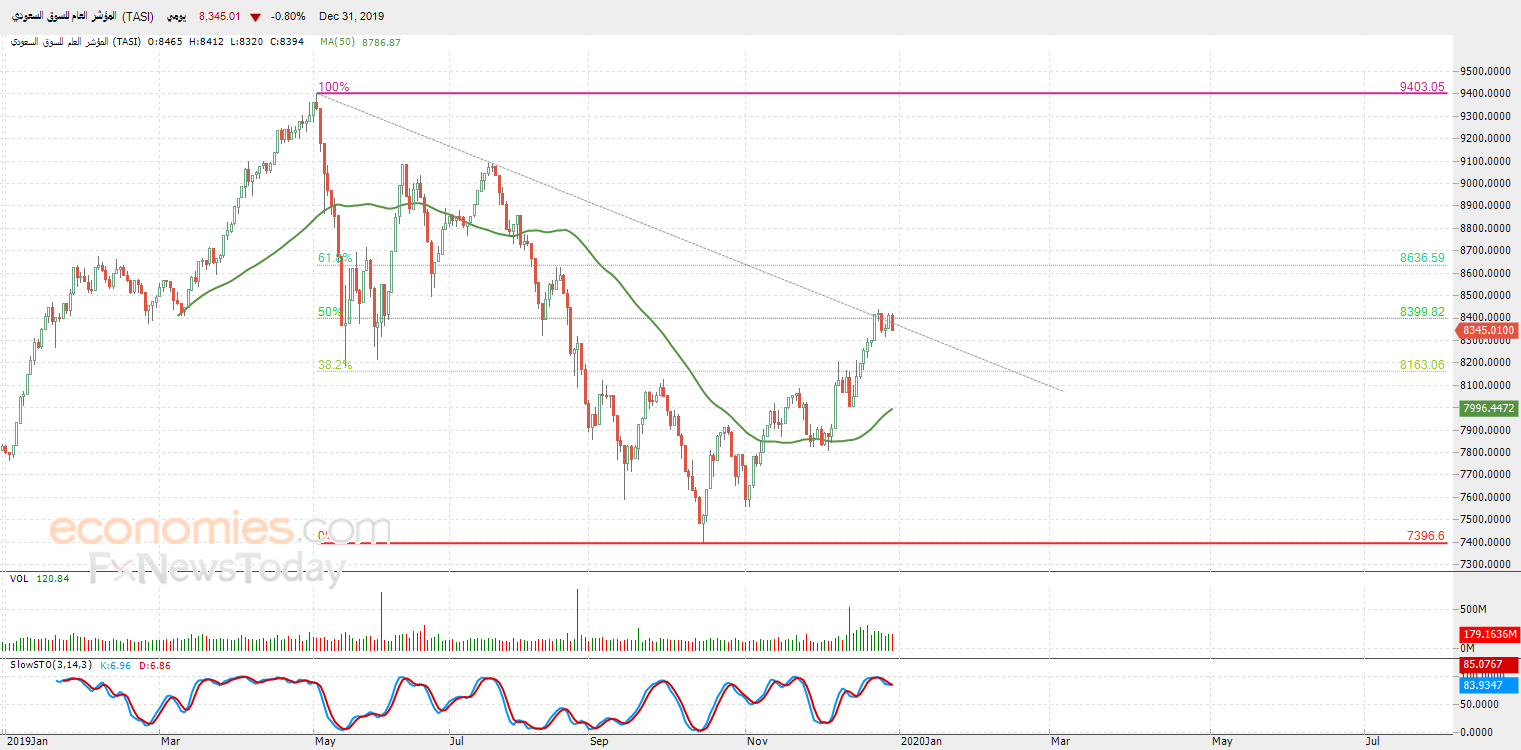Screen dimensions: 1521x750
Task: Click the 9403.05 resistance price label
Action: 1422,87
